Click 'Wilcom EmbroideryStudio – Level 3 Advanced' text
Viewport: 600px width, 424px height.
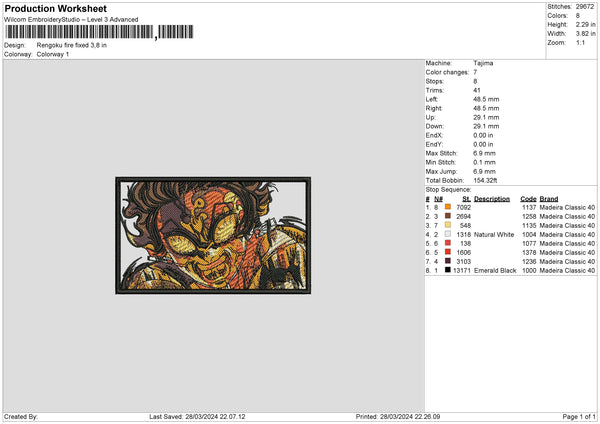[71, 20]
